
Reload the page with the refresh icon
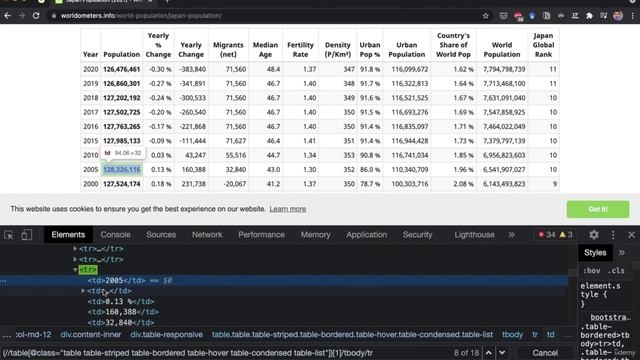36,16
